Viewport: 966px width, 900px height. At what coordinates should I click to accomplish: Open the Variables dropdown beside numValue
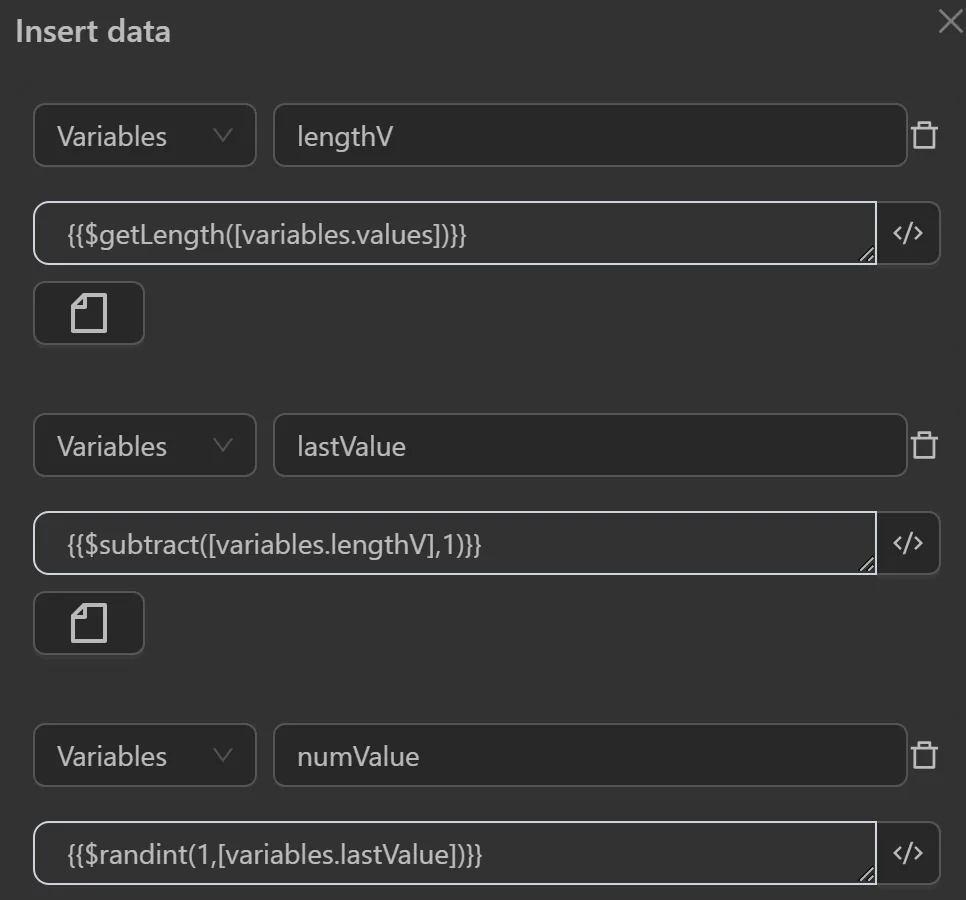tap(144, 755)
